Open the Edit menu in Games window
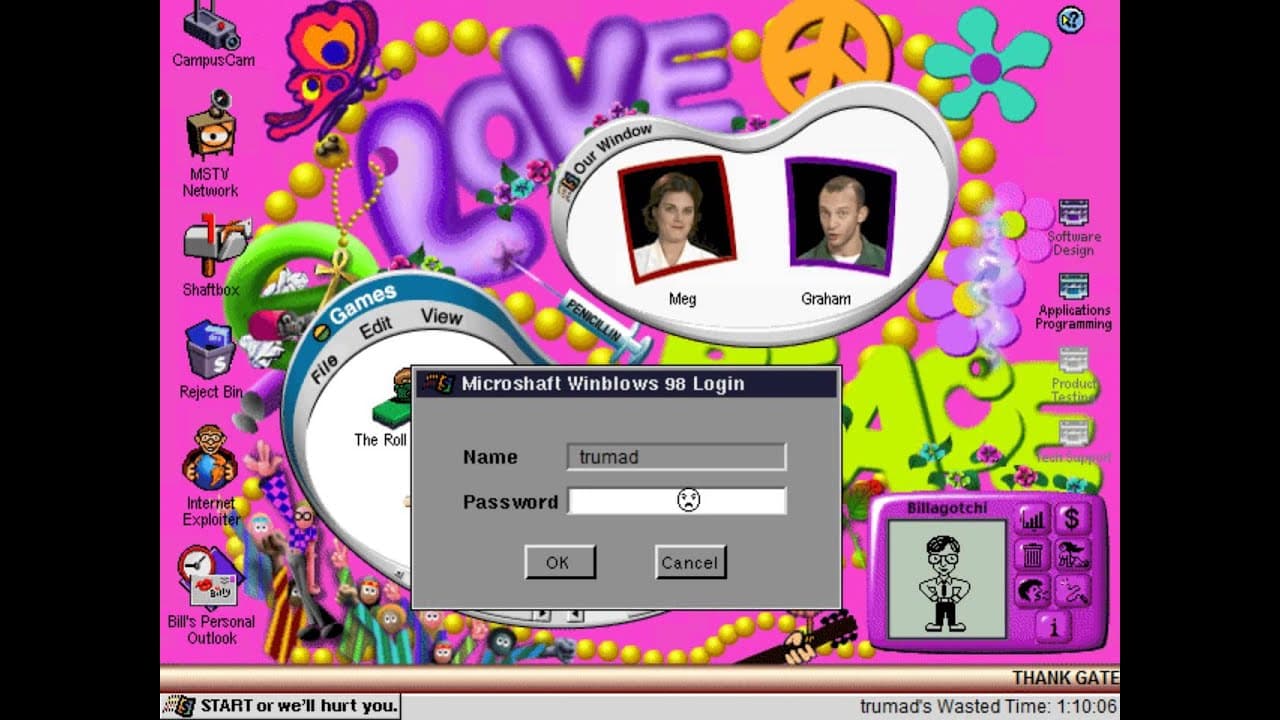 (x=376, y=329)
